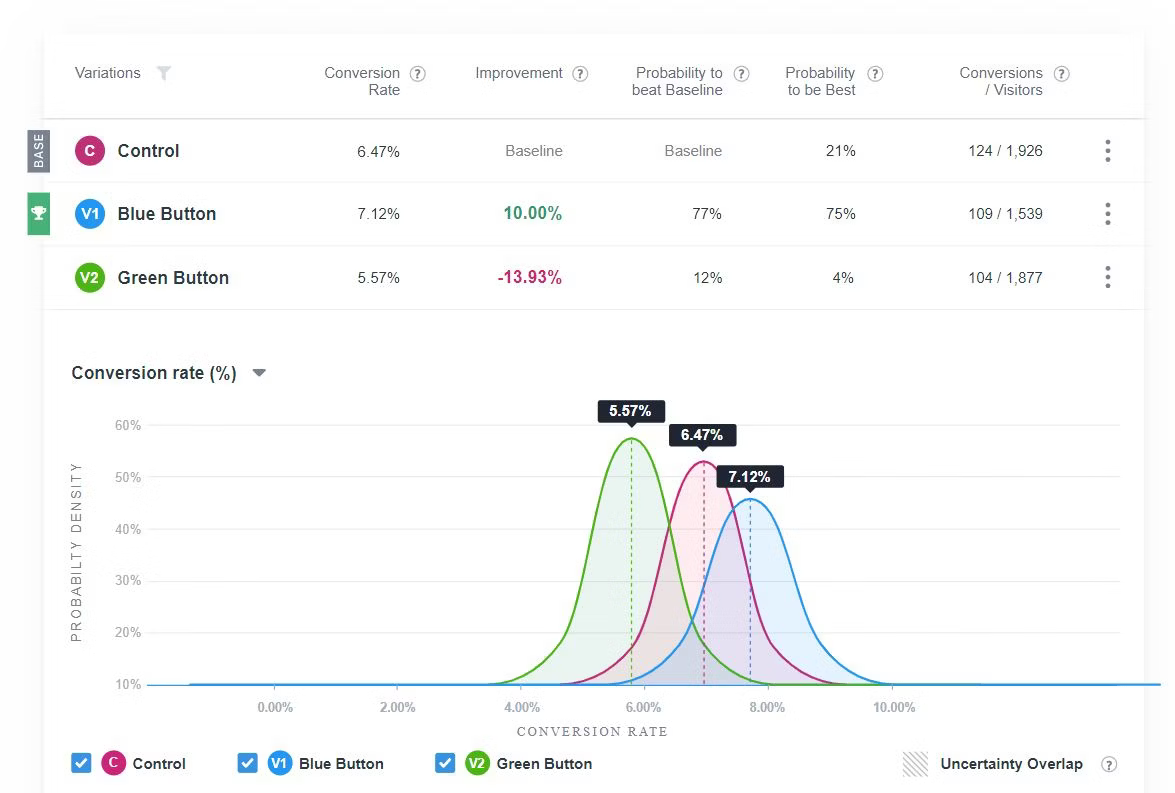Open the three-dot menu on Control row
The height and width of the screenshot is (793, 1175).
click(1107, 150)
